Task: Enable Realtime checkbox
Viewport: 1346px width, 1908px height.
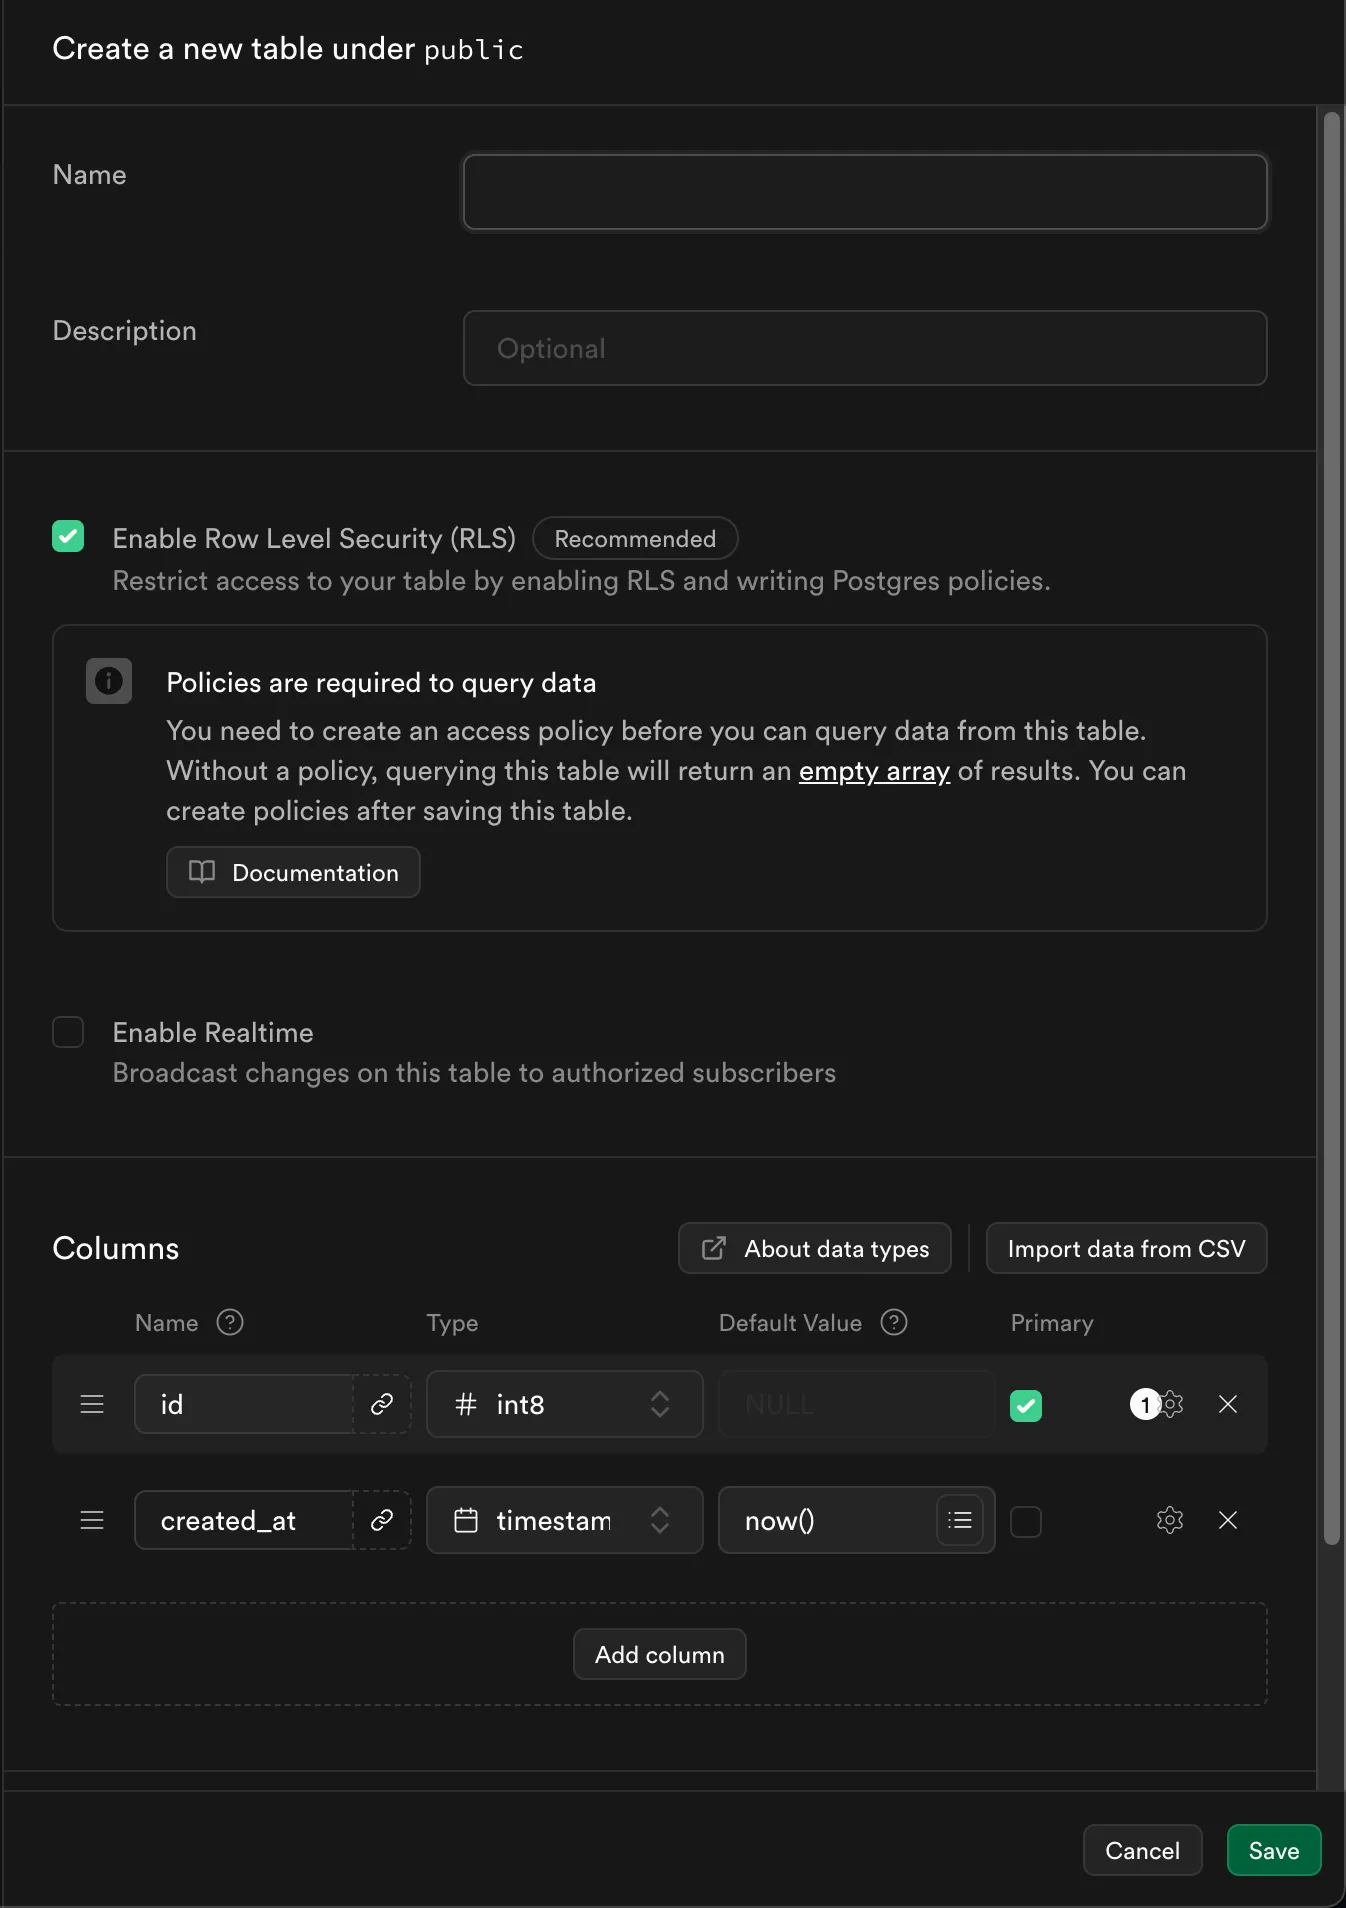Action: click(68, 1032)
